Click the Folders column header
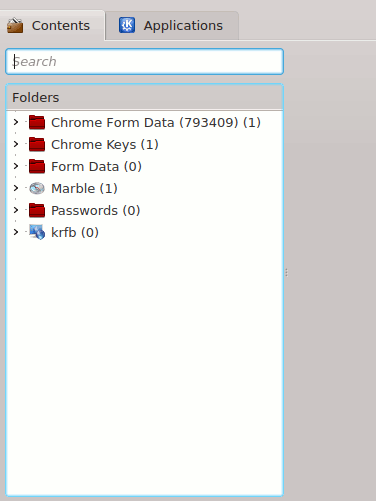Screen dimensions: 376x501 [144, 98]
